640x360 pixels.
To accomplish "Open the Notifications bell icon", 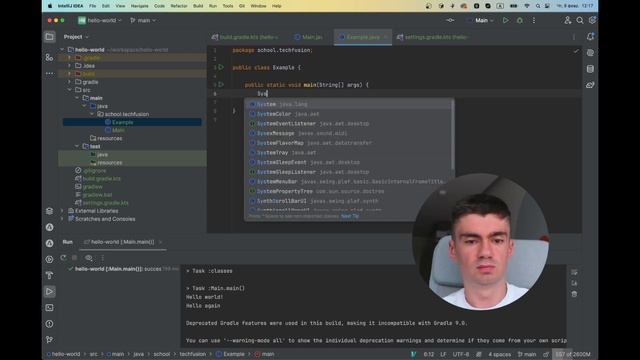I will pyautogui.click(x=590, y=37).
